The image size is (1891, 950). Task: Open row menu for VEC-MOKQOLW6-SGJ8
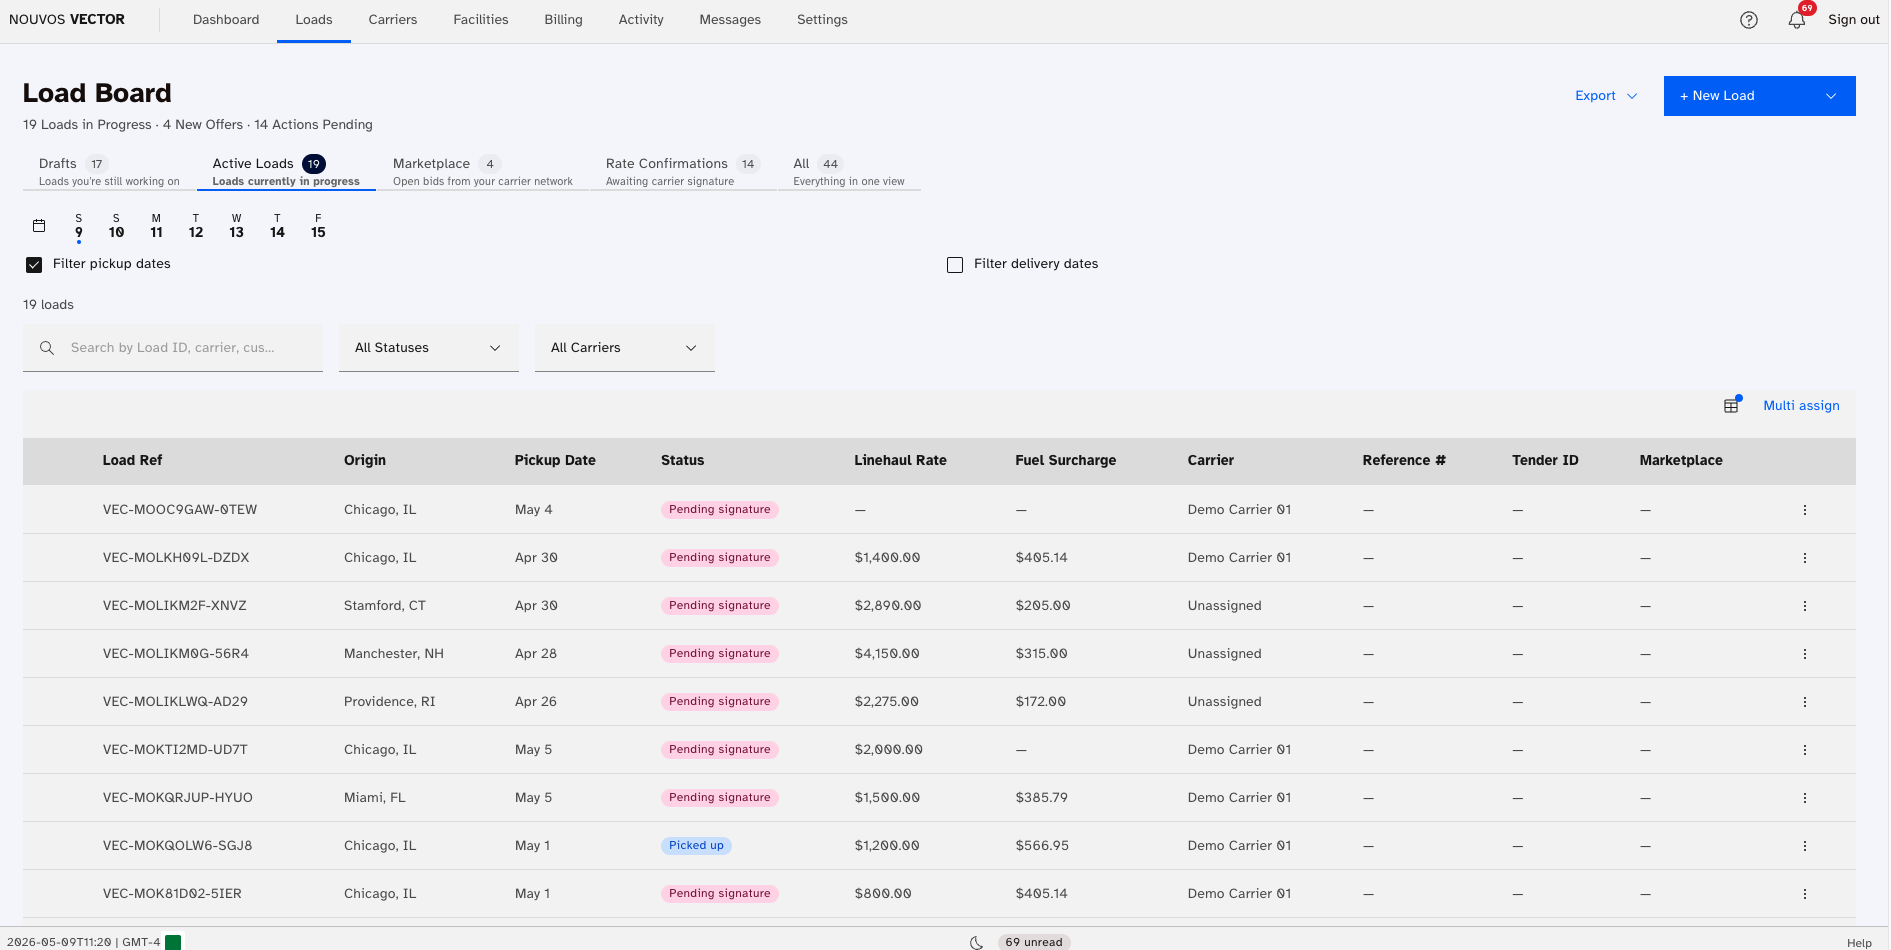pyautogui.click(x=1805, y=846)
